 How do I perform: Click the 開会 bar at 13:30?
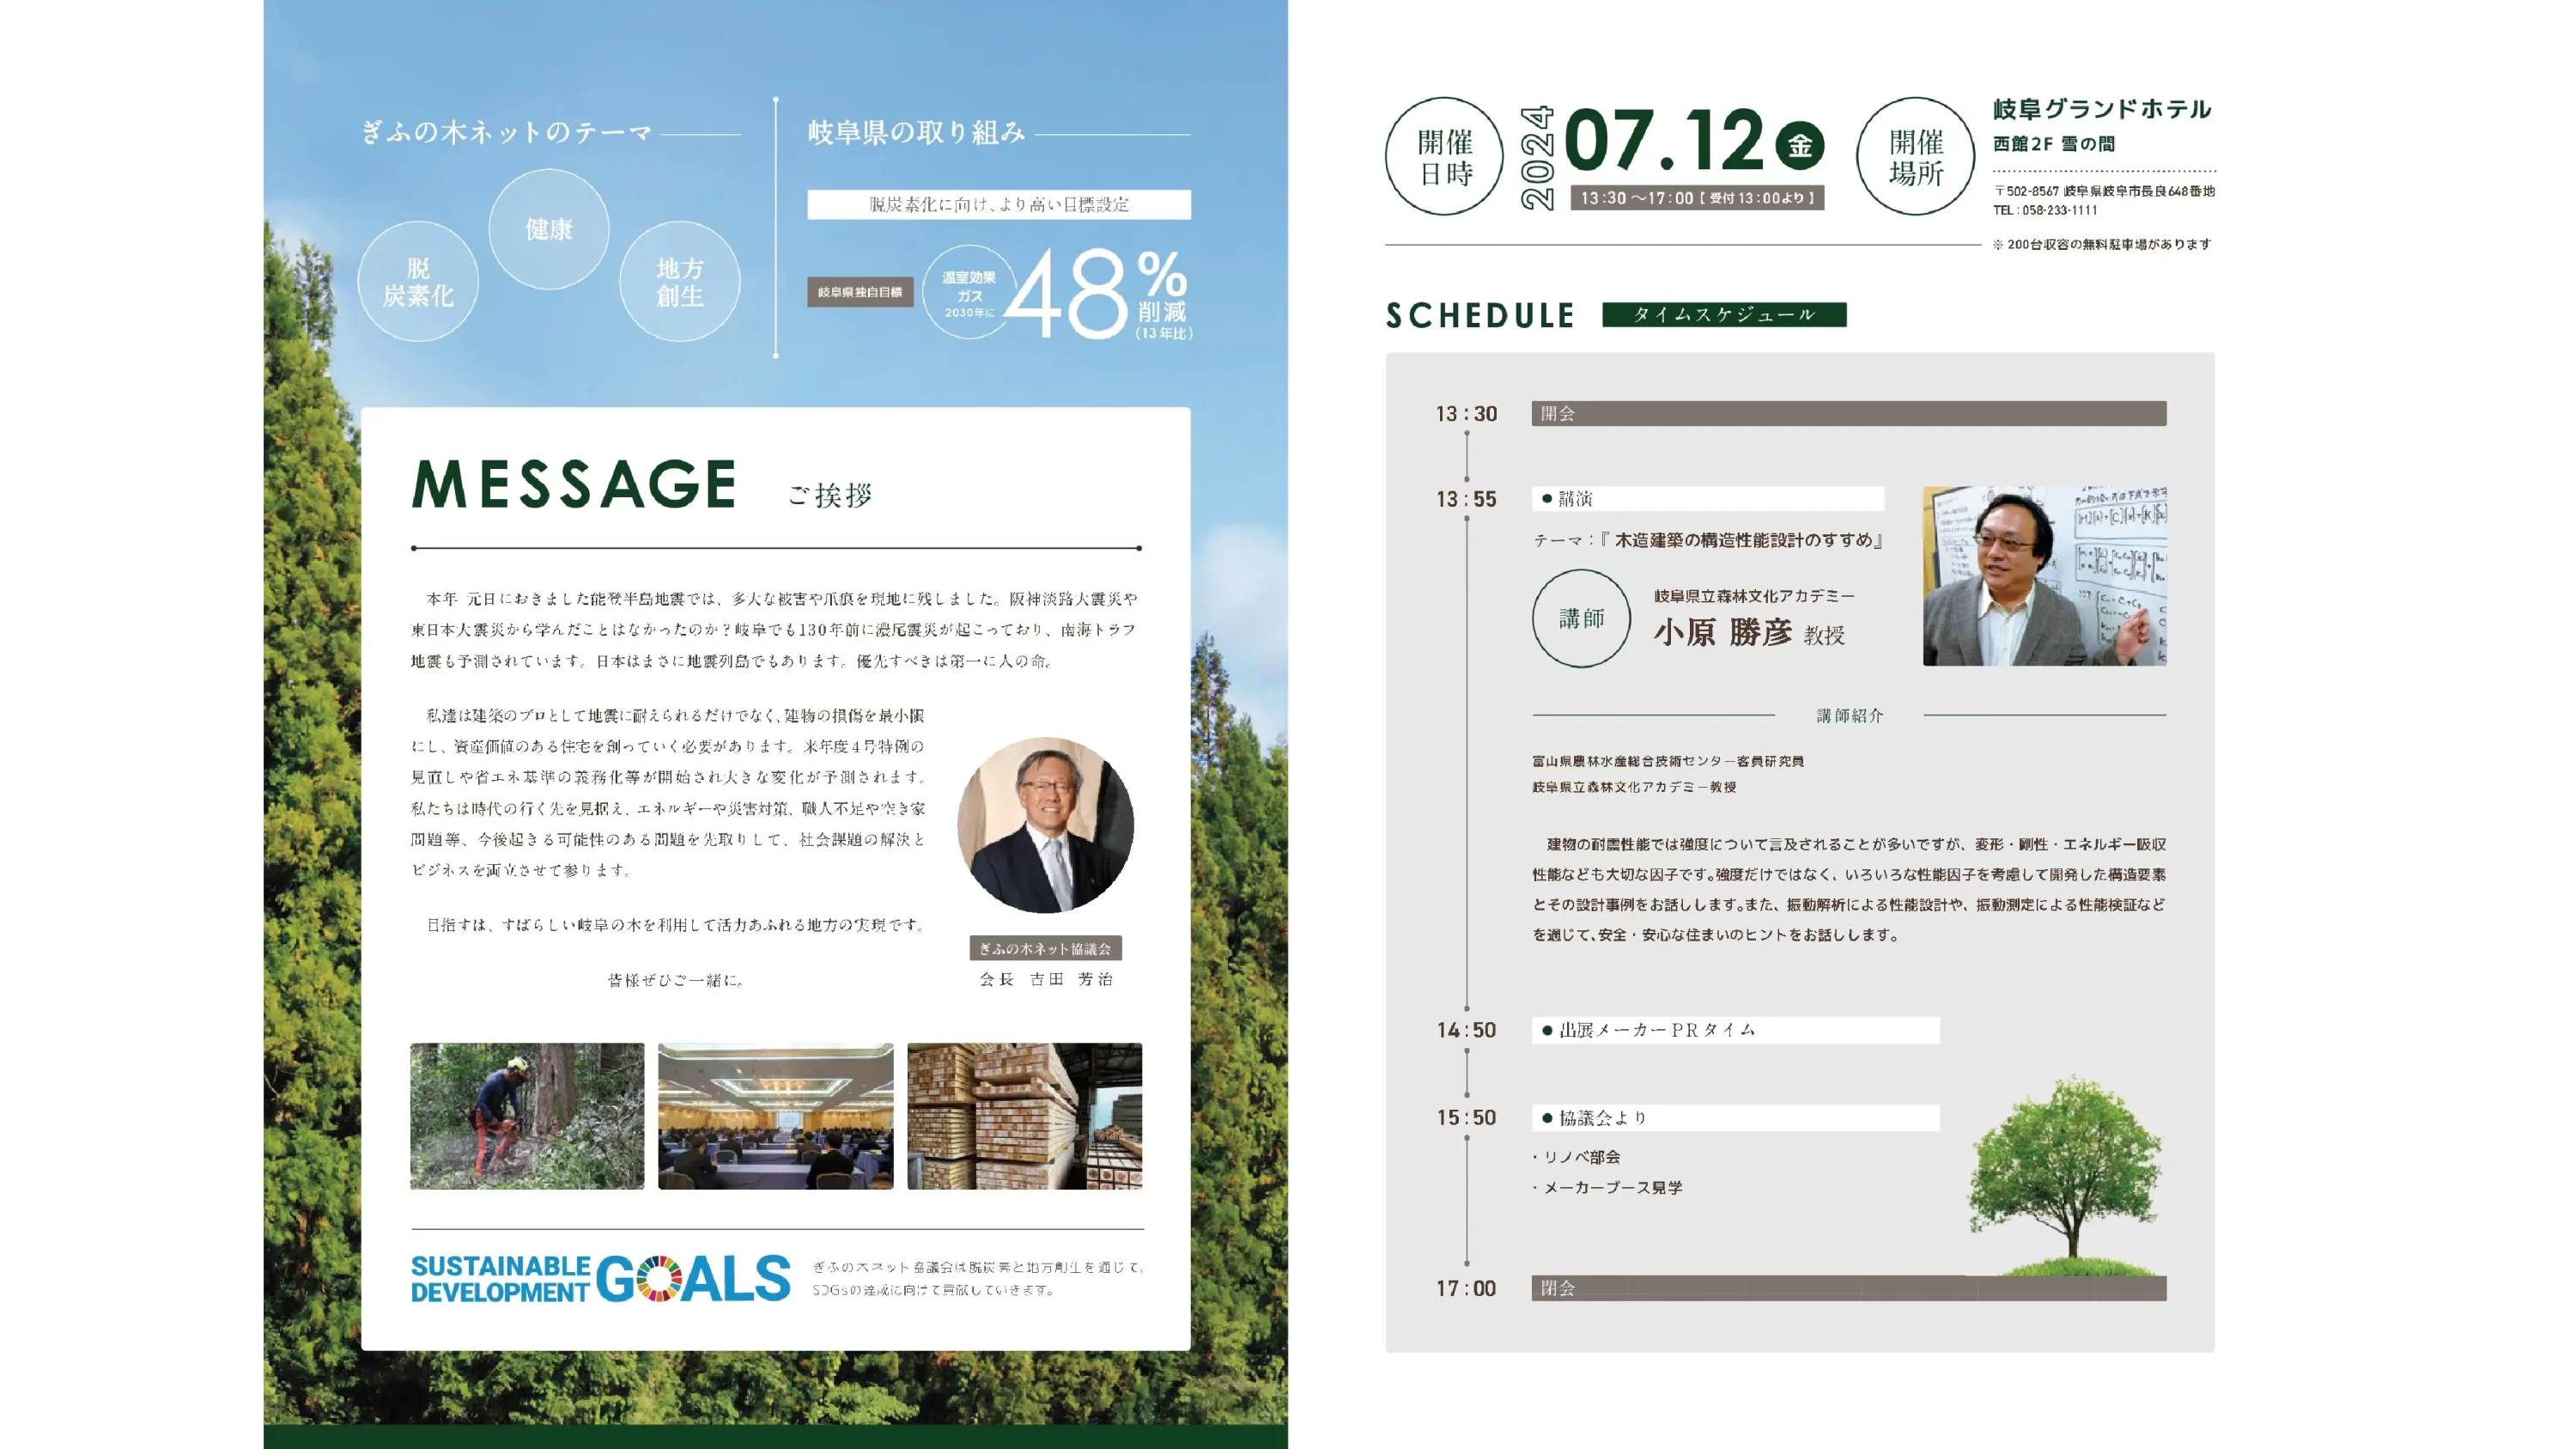point(1849,414)
